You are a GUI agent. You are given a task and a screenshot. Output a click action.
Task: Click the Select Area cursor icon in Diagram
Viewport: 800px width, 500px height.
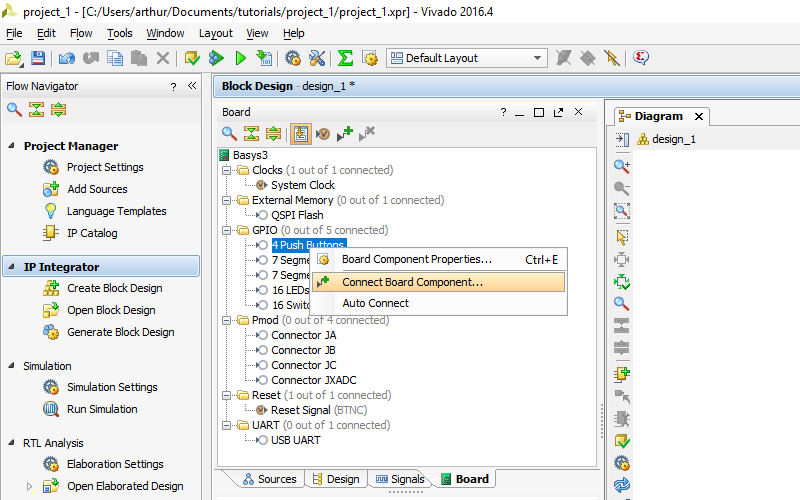[x=621, y=237]
